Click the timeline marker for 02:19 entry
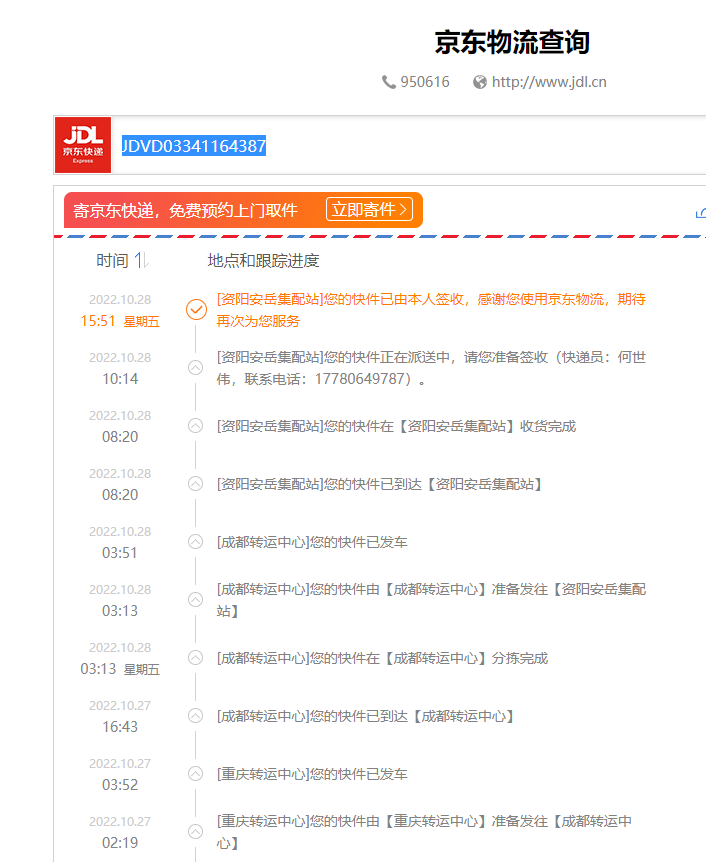 (195, 831)
